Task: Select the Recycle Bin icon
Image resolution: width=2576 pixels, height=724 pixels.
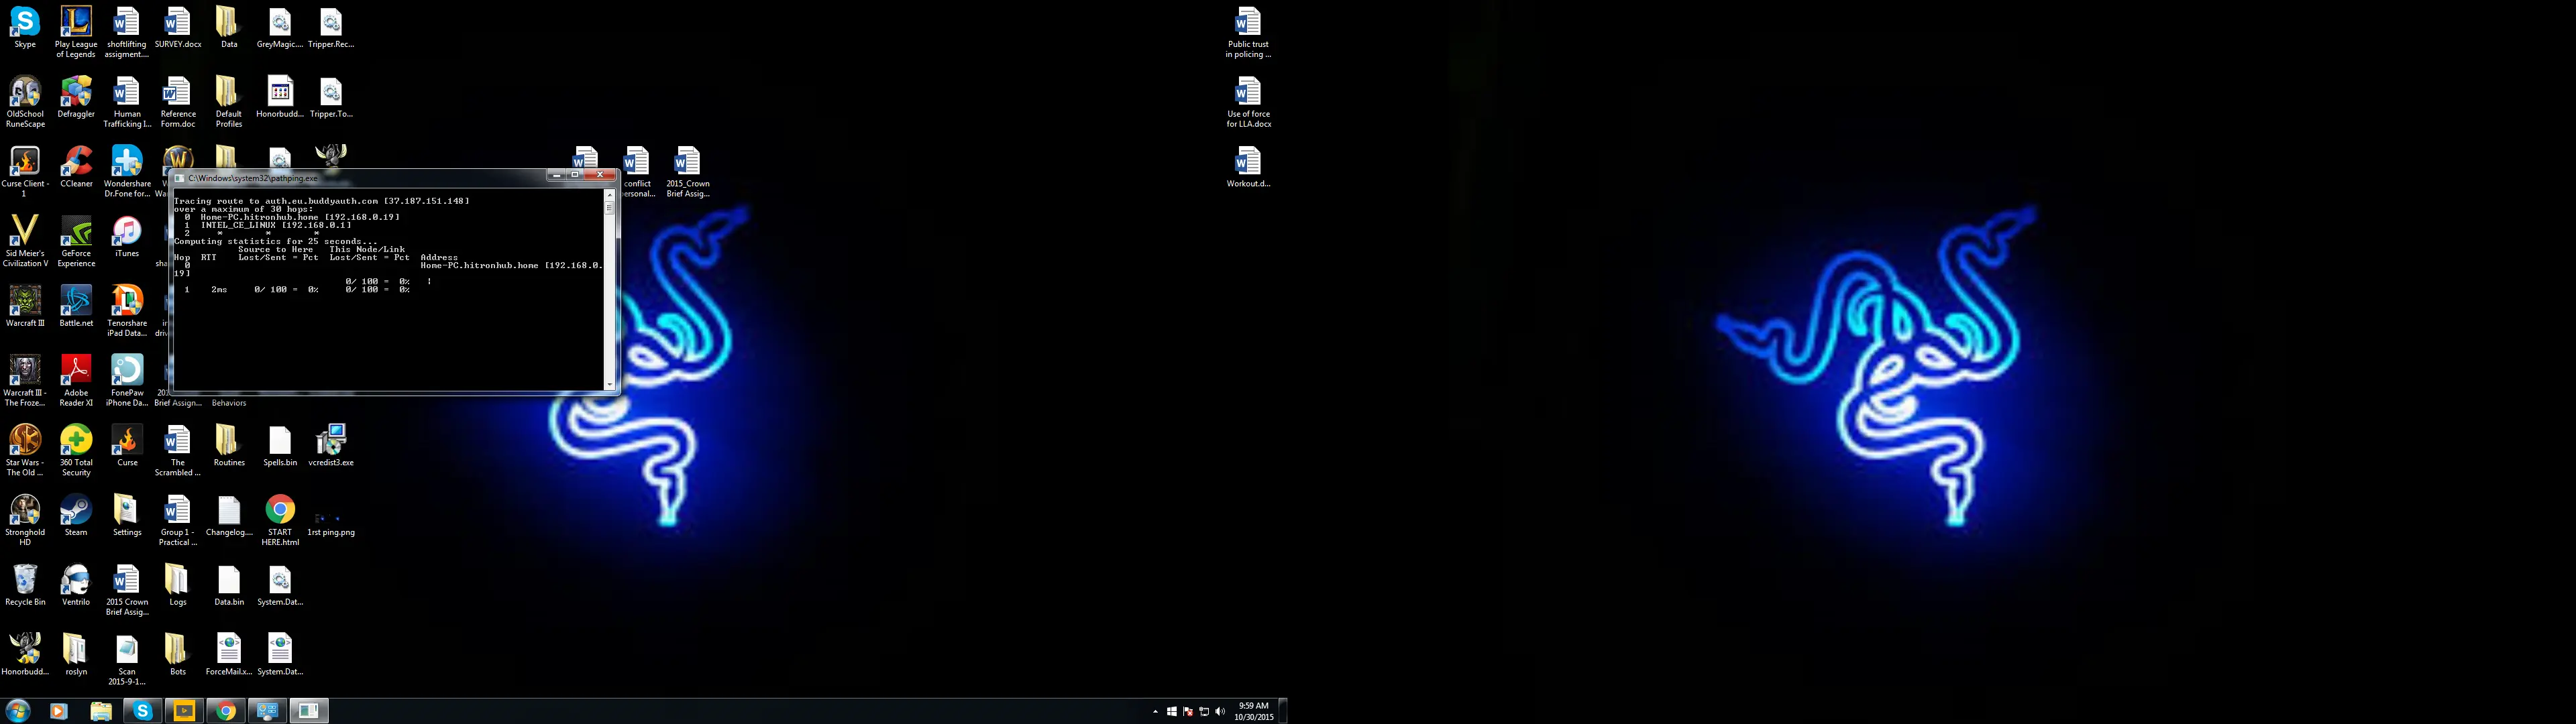Action: coord(25,585)
